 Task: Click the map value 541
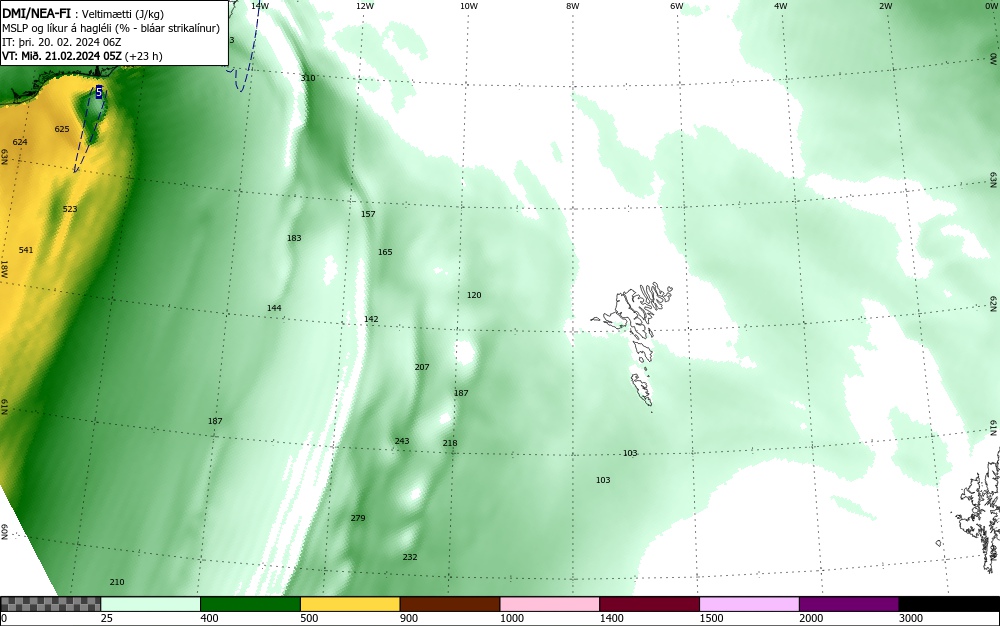point(26,250)
